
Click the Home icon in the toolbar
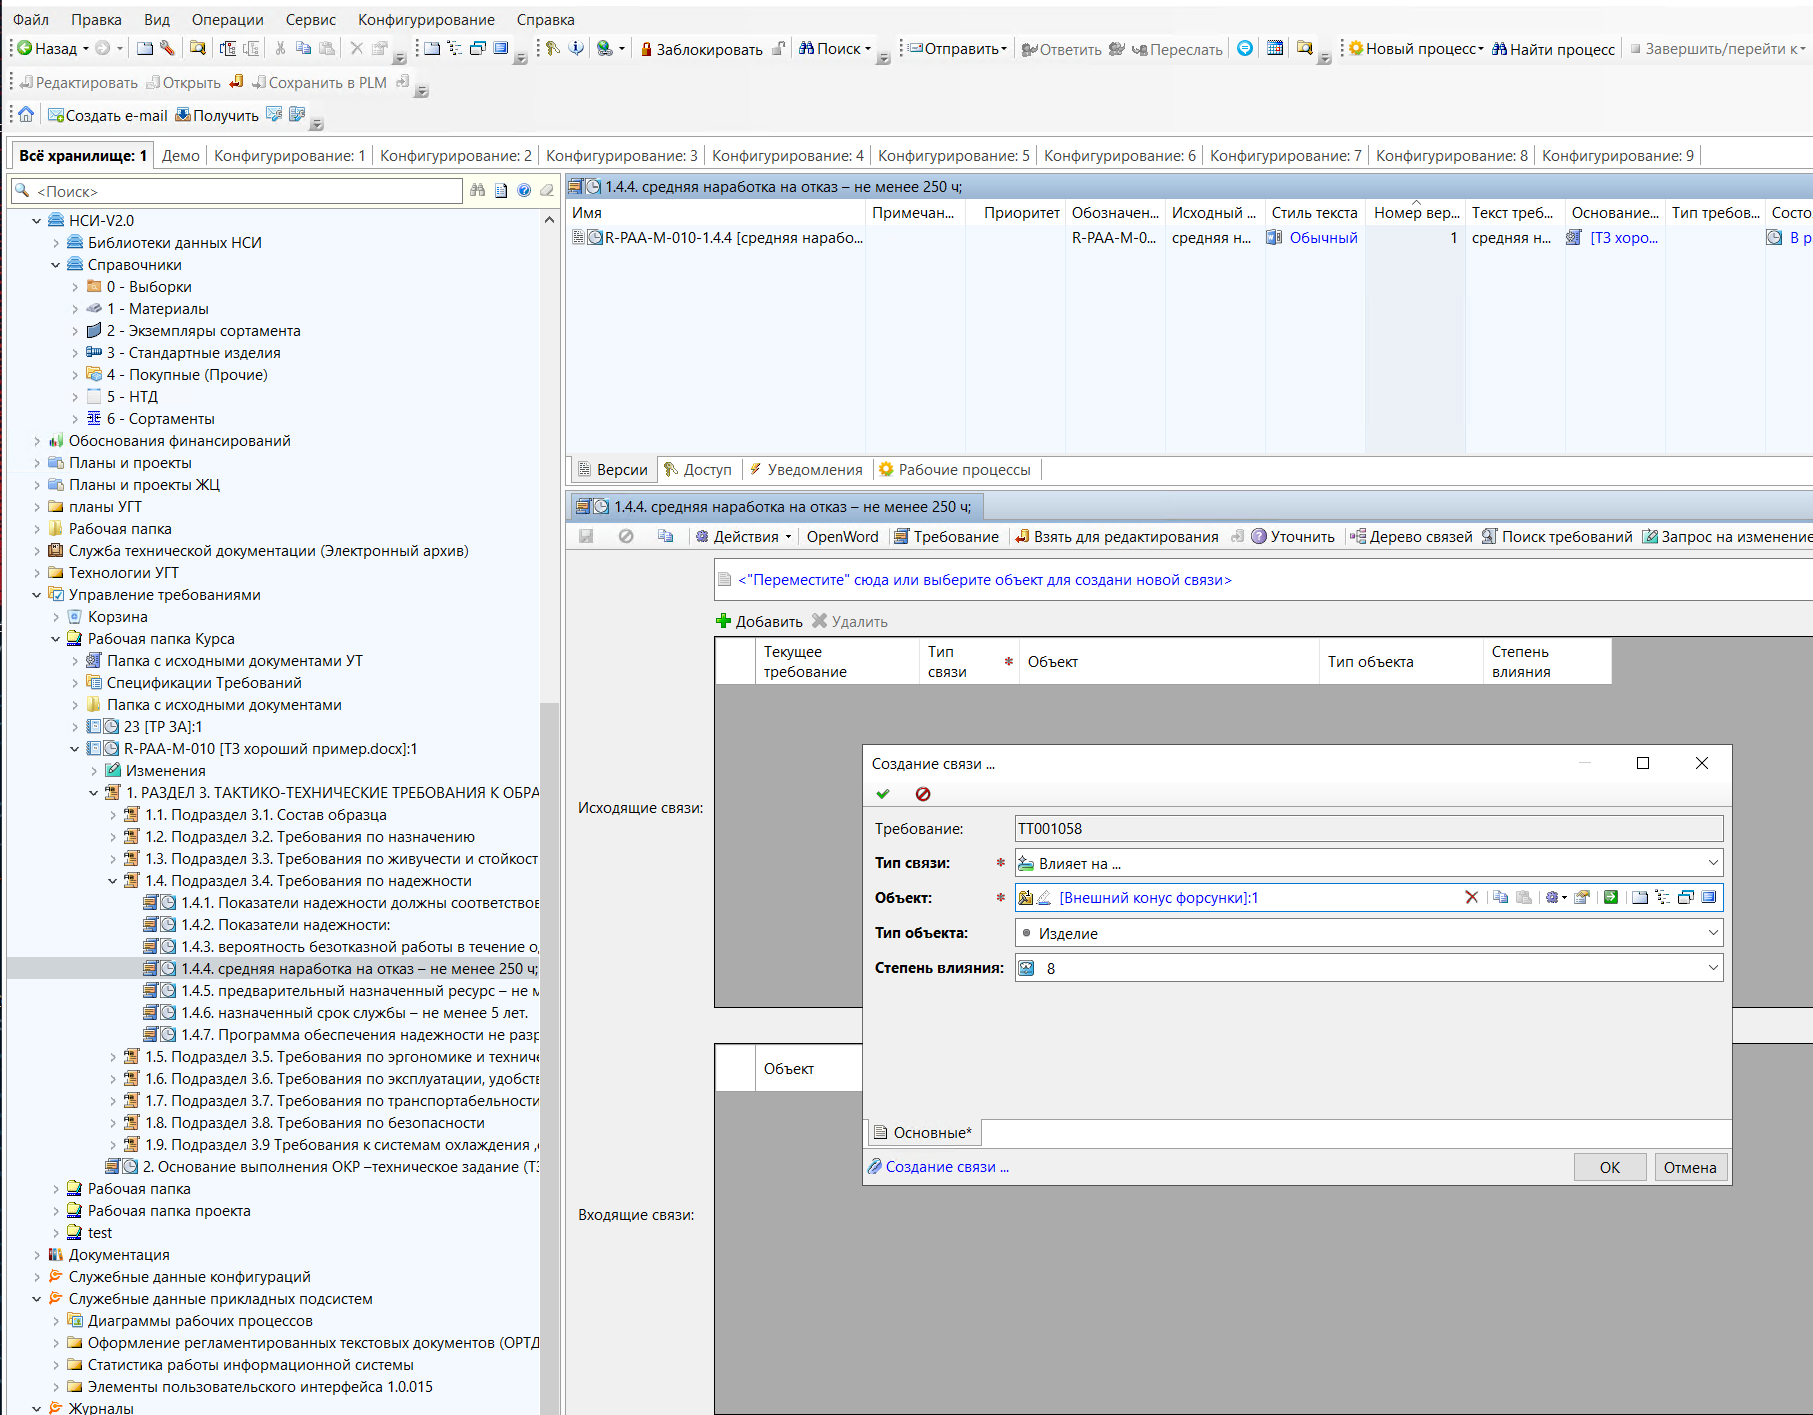26,115
